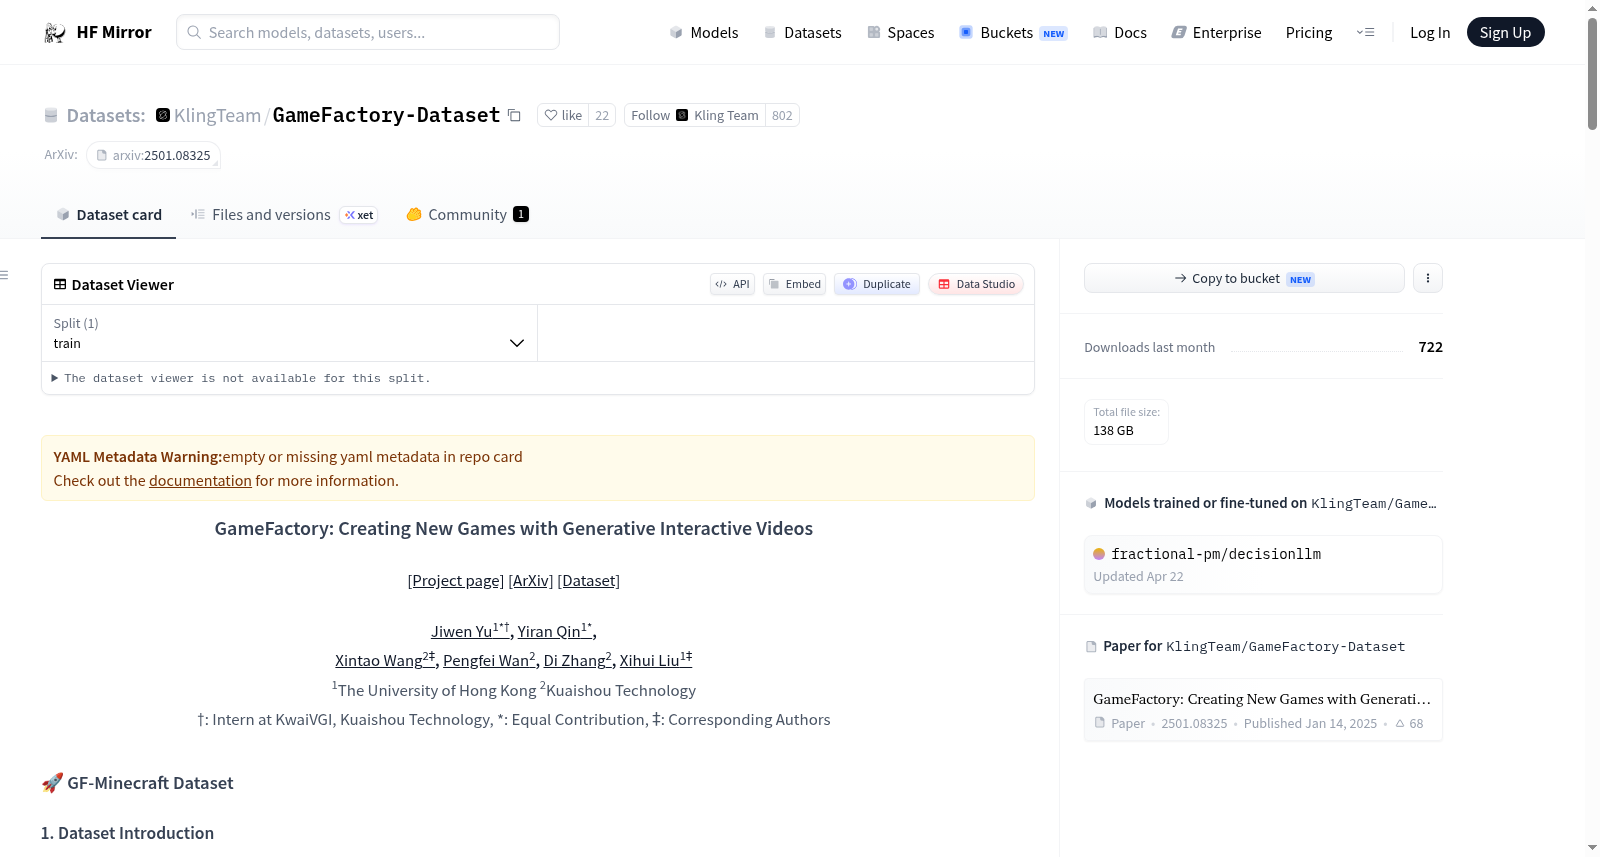Viewport: 1600px width, 857px height.
Task: Open Jiwen Yu author link
Action: tap(469, 631)
